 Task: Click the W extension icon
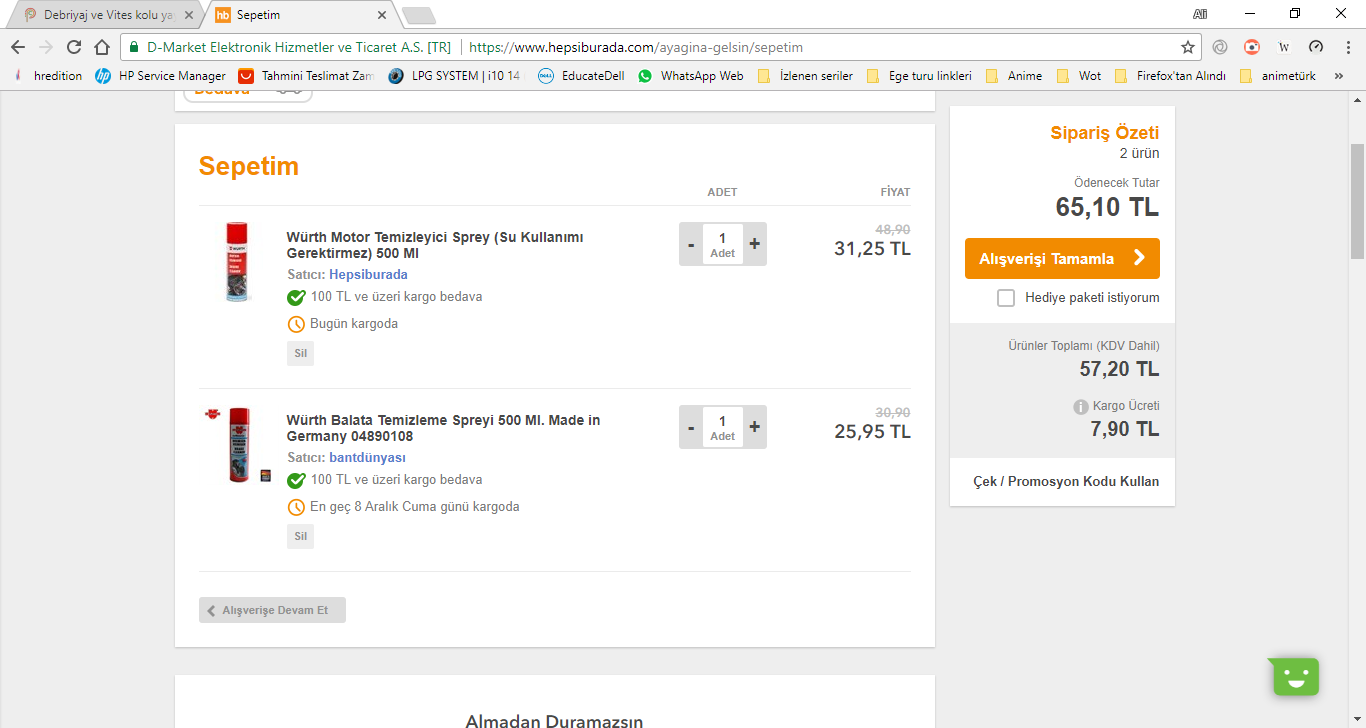(1284, 47)
